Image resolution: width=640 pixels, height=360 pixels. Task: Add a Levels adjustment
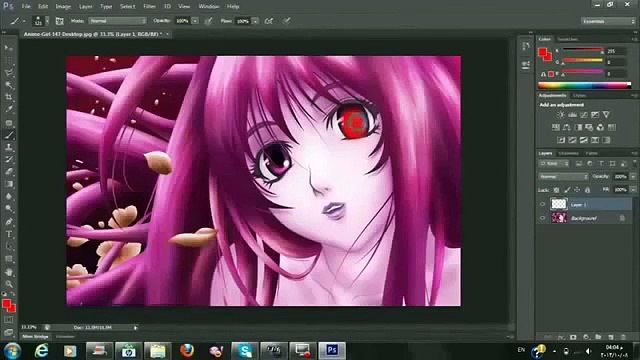coord(573,115)
